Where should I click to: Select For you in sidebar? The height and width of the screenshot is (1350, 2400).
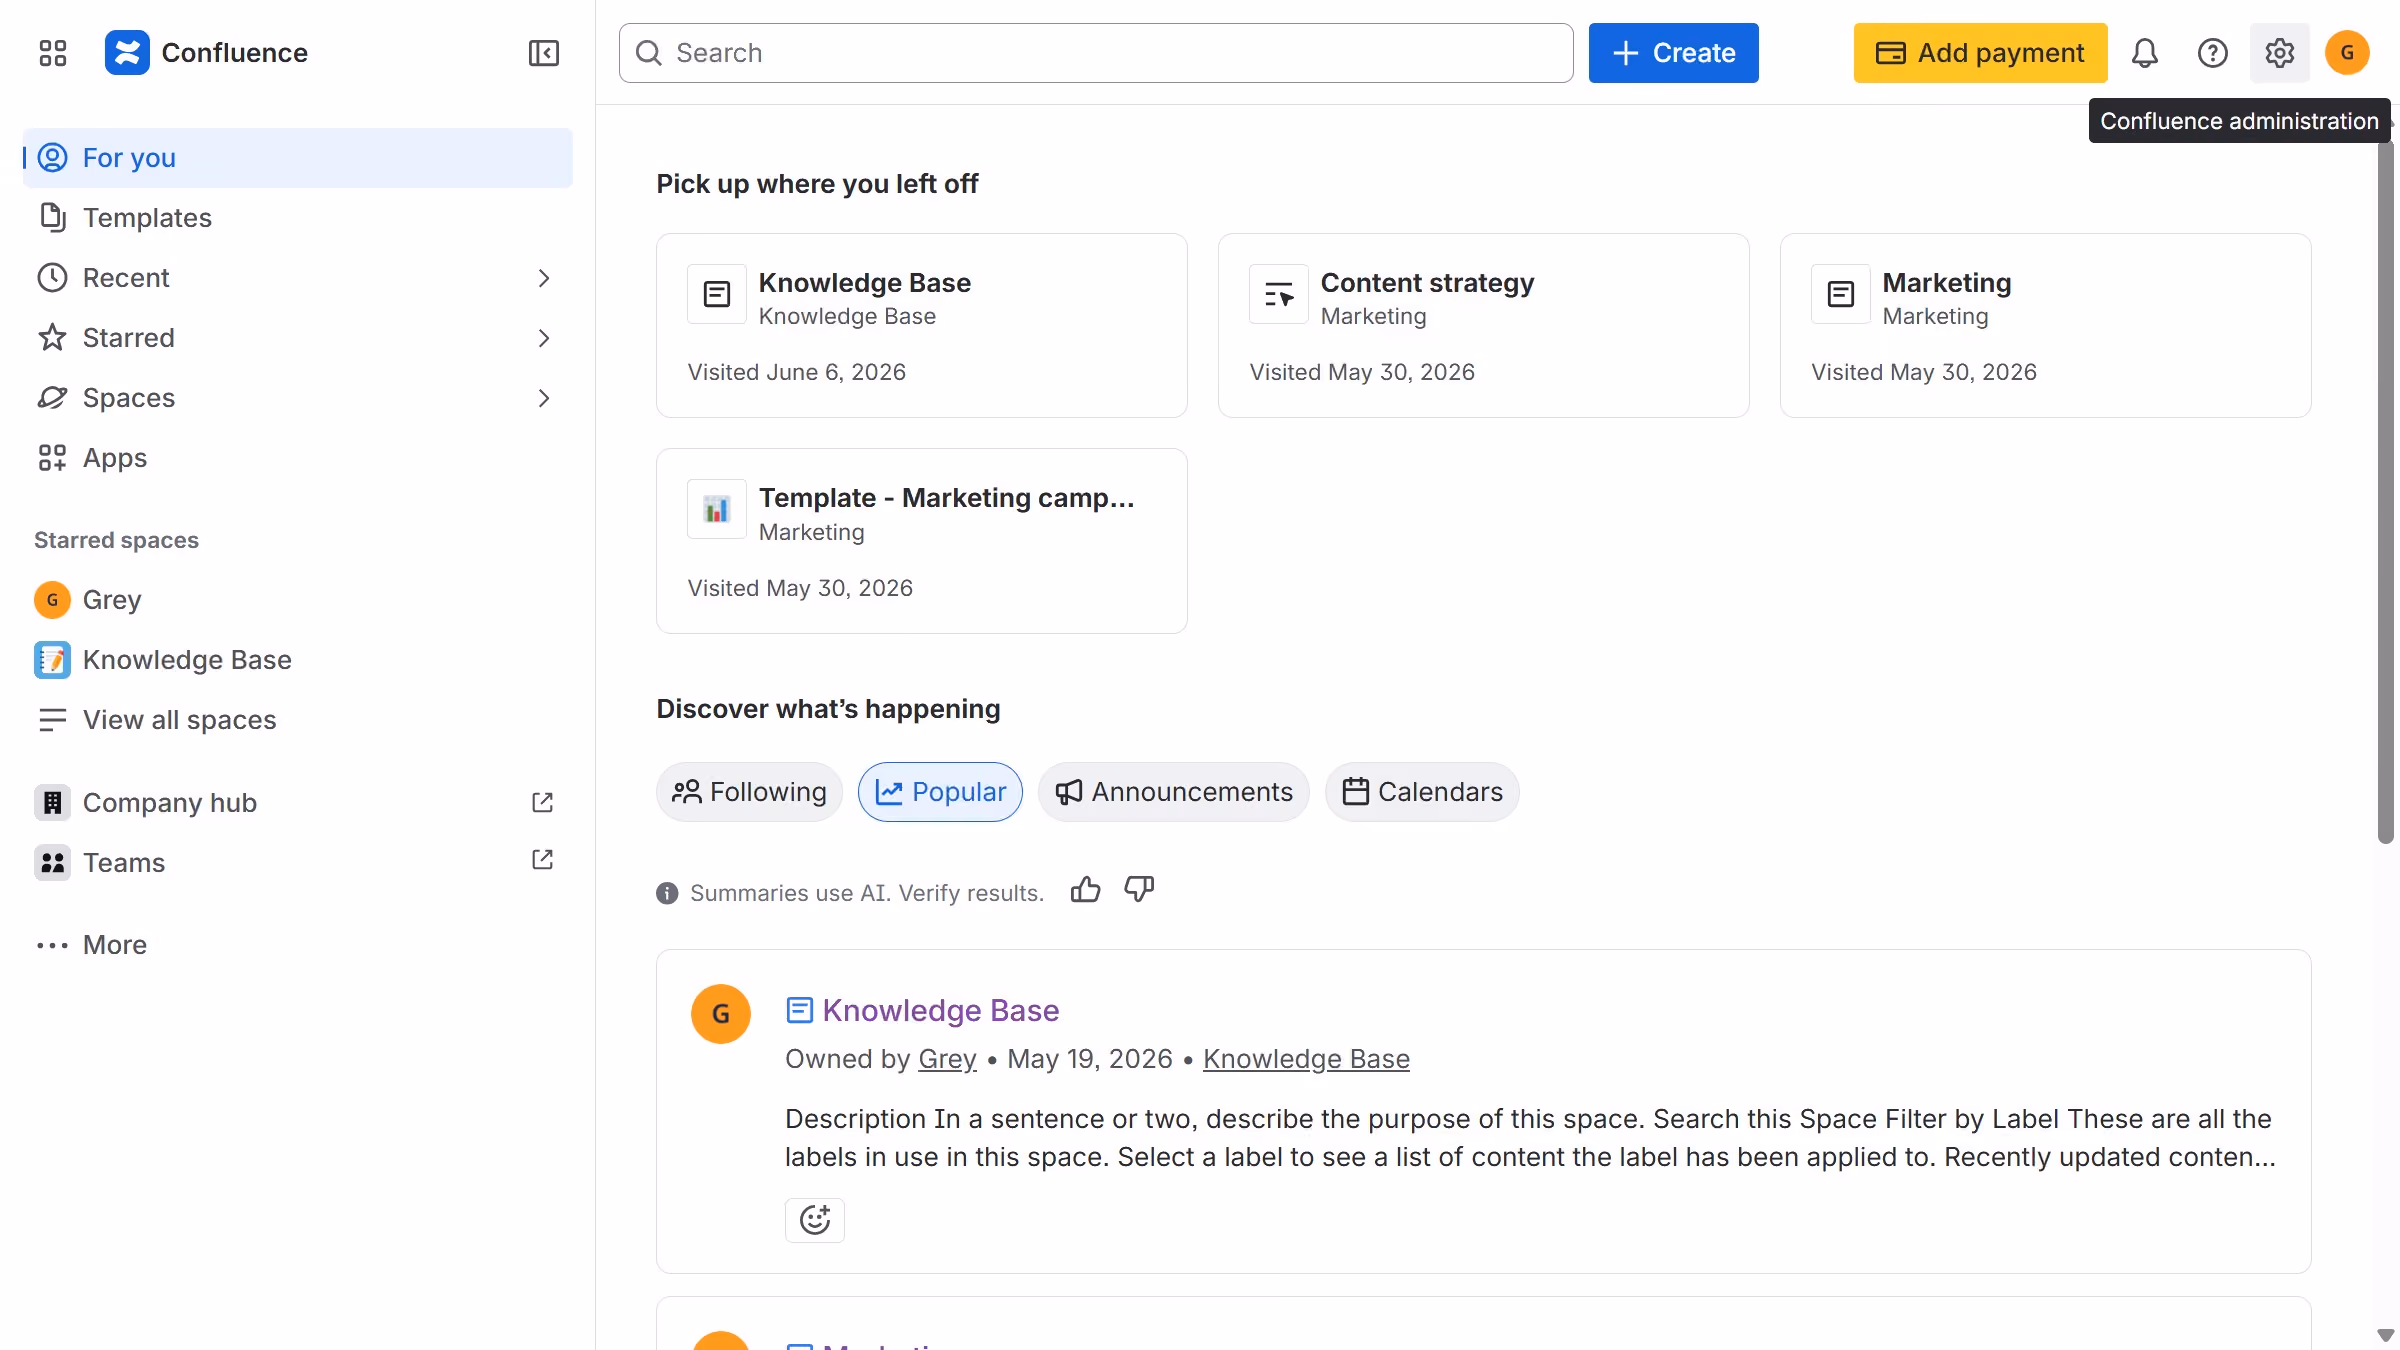298,158
